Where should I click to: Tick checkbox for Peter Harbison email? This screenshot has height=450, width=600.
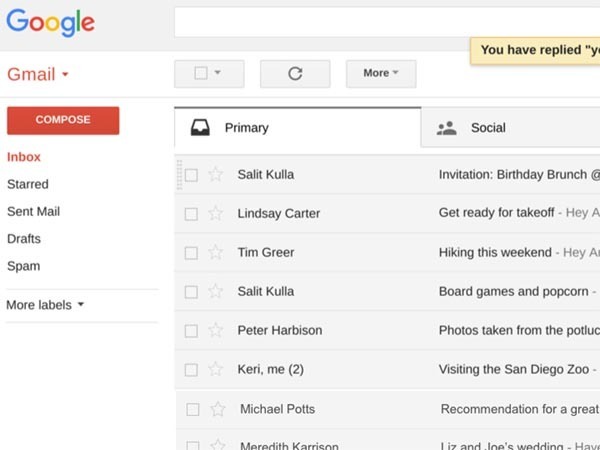[x=191, y=331]
